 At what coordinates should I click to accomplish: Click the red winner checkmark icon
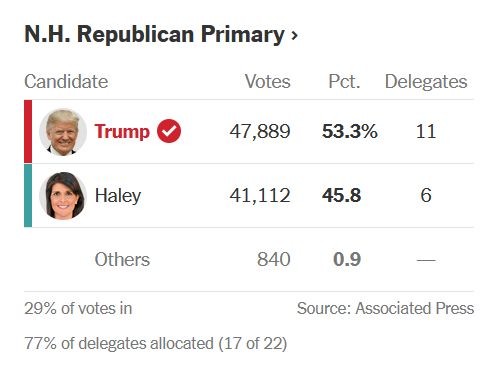coord(169,131)
